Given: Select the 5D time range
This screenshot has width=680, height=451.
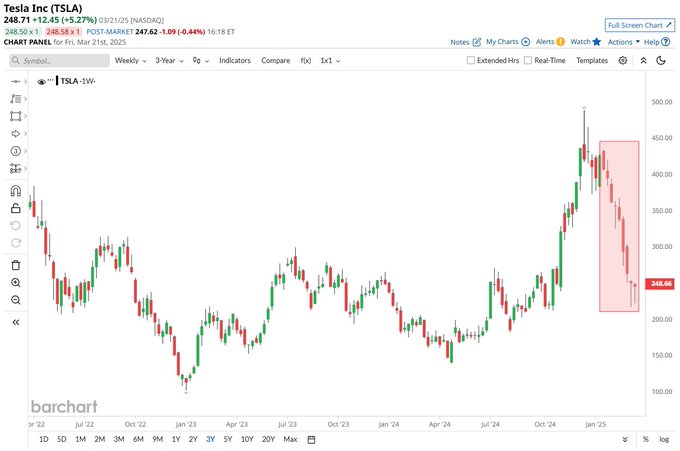Looking at the screenshot, I should (x=62, y=439).
